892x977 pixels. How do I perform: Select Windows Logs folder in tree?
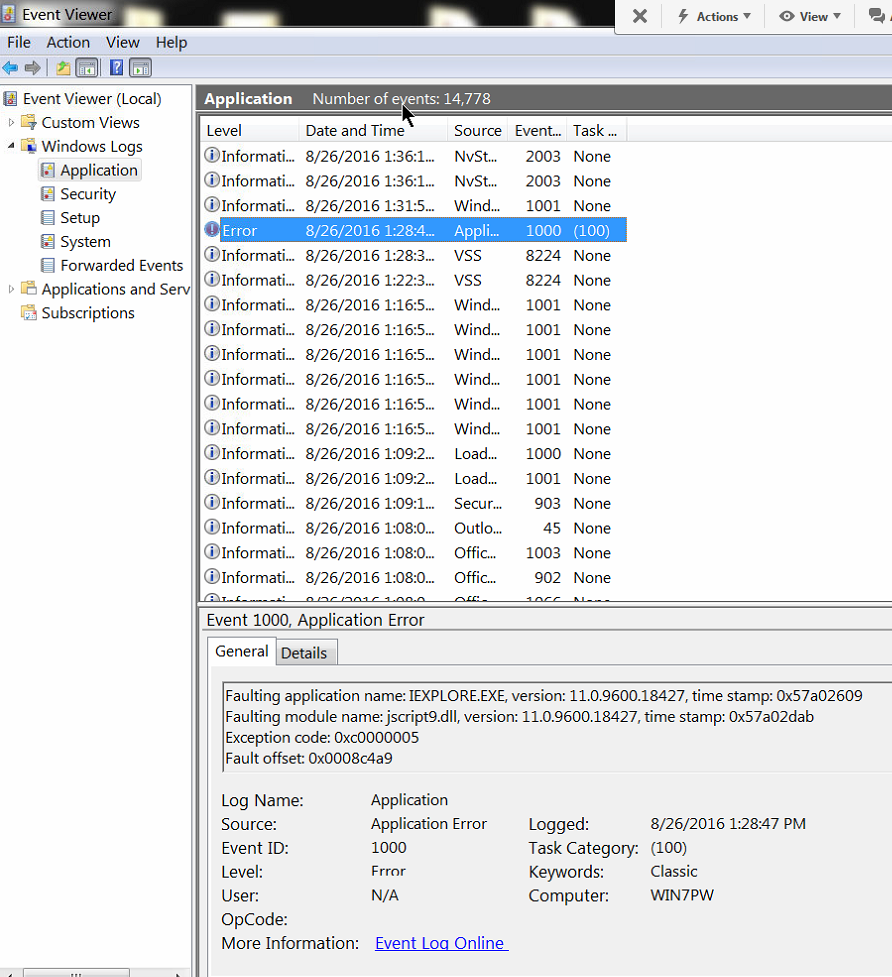(x=92, y=146)
